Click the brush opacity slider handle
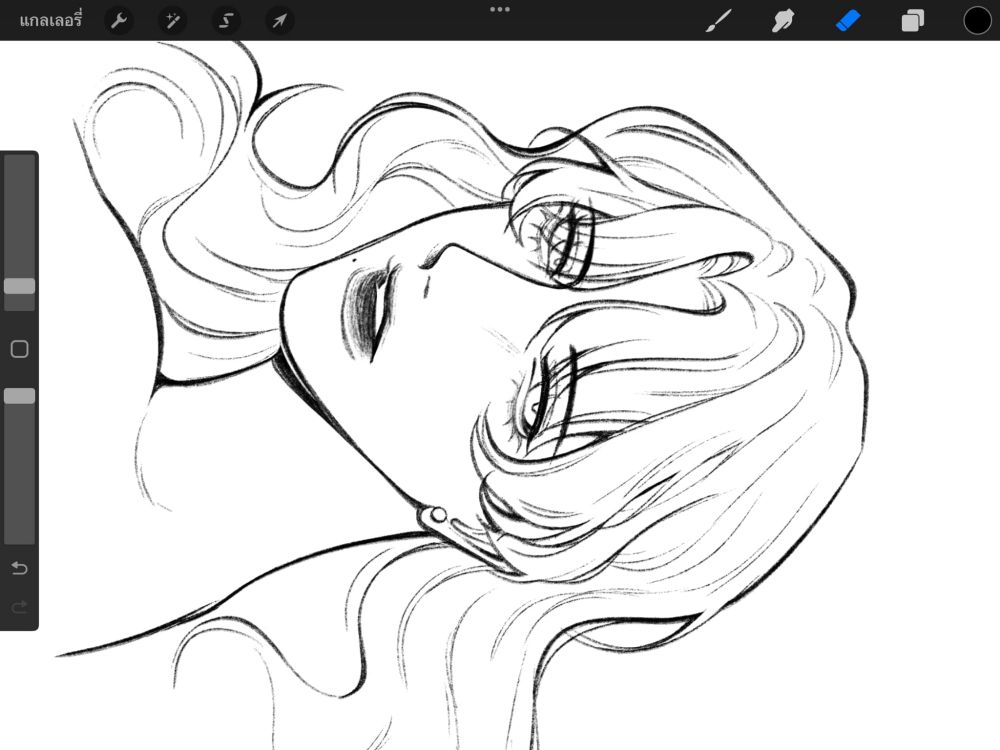The height and width of the screenshot is (750, 1000). [20, 396]
